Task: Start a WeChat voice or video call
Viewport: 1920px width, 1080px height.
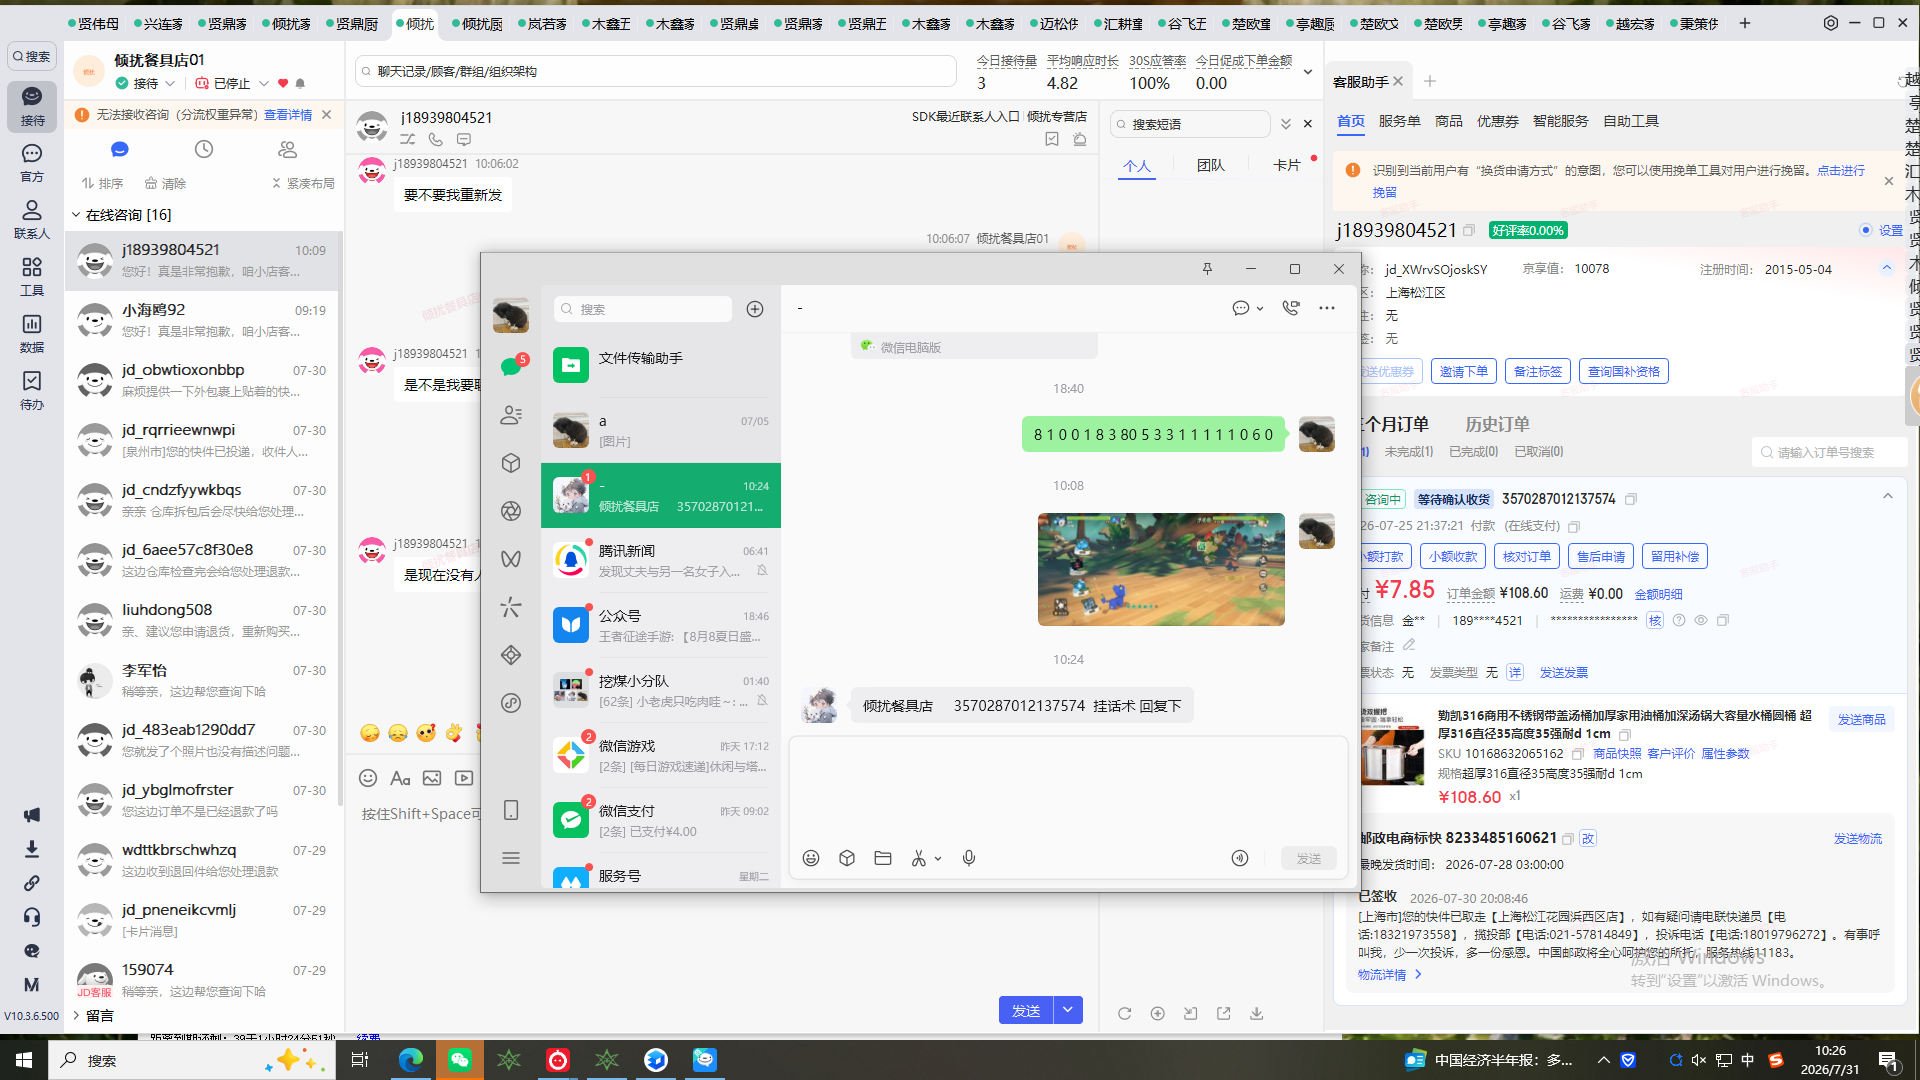Action: pyautogui.click(x=1291, y=308)
